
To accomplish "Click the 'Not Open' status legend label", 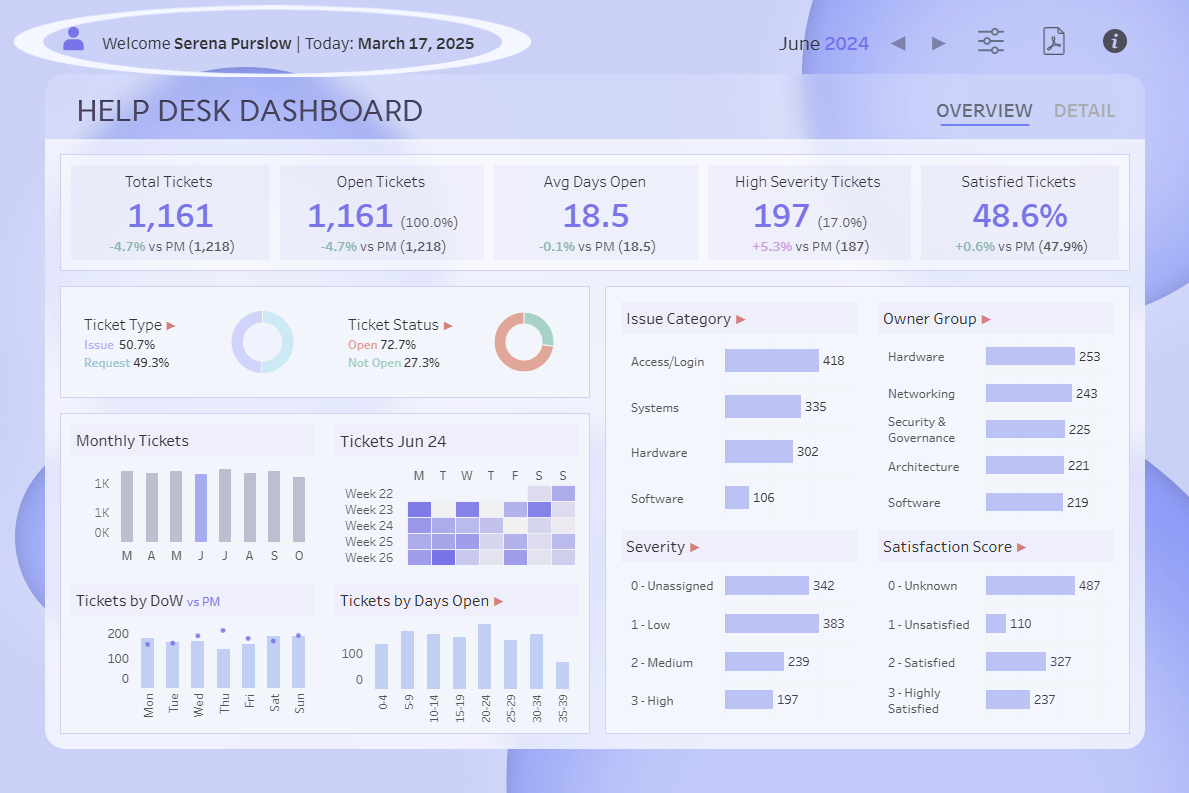I will (375, 363).
